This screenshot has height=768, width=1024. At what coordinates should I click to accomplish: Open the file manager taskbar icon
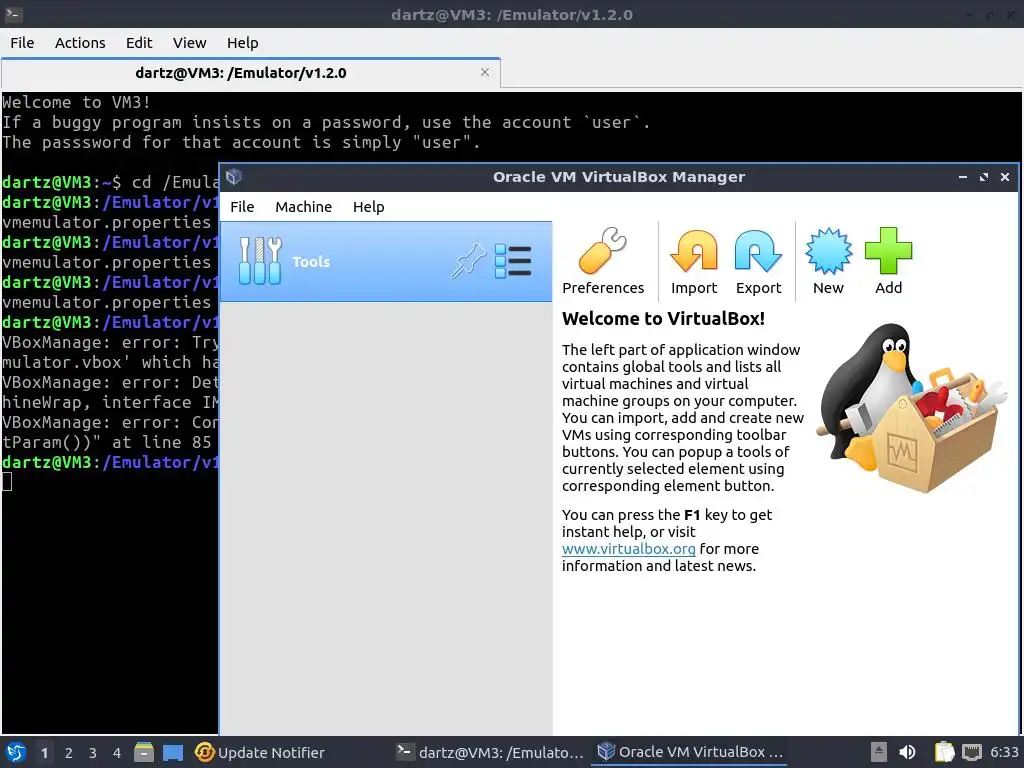144,752
